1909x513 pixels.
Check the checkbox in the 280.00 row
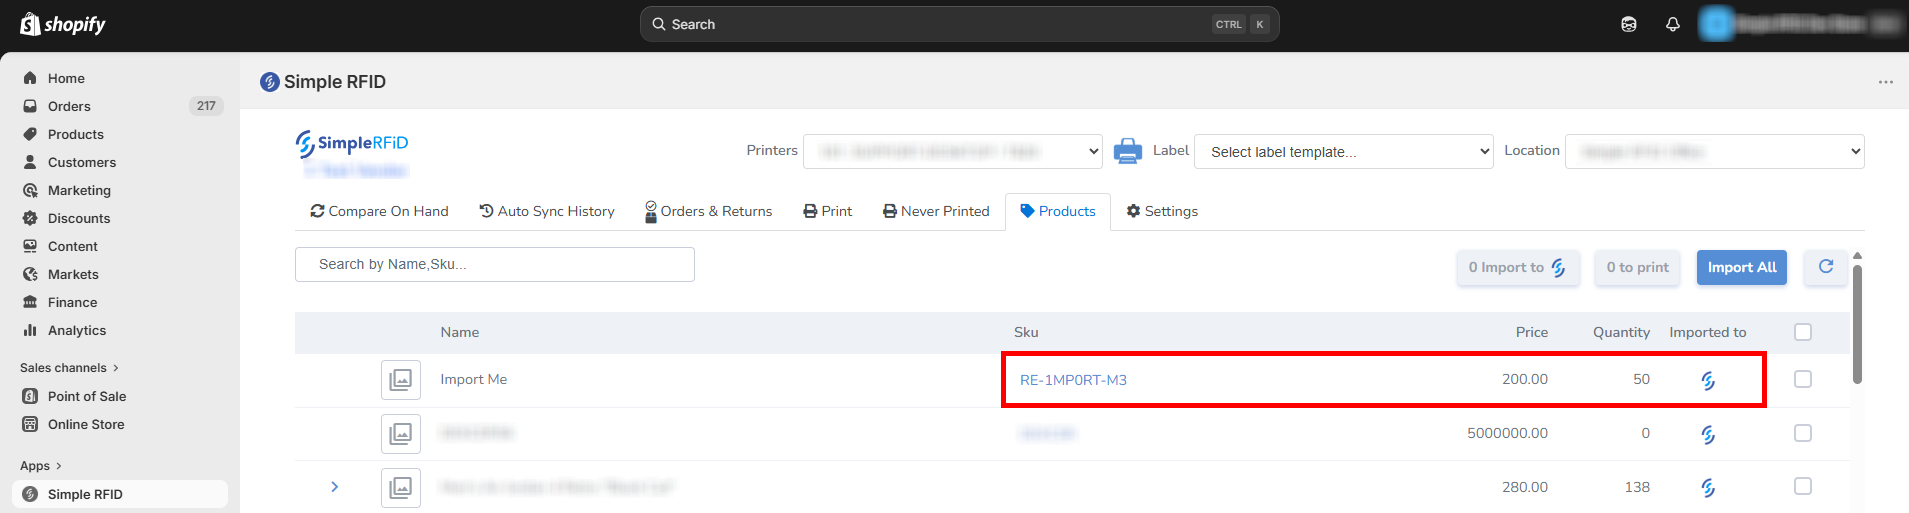(1803, 486)
